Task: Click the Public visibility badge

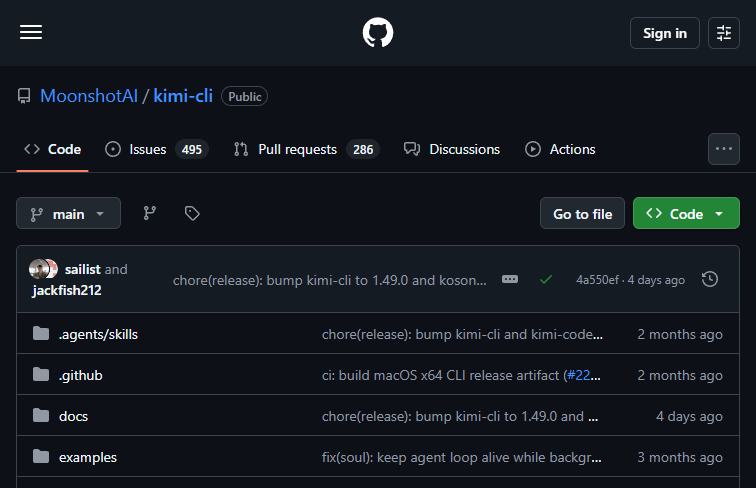Action: tap(244, 96)
